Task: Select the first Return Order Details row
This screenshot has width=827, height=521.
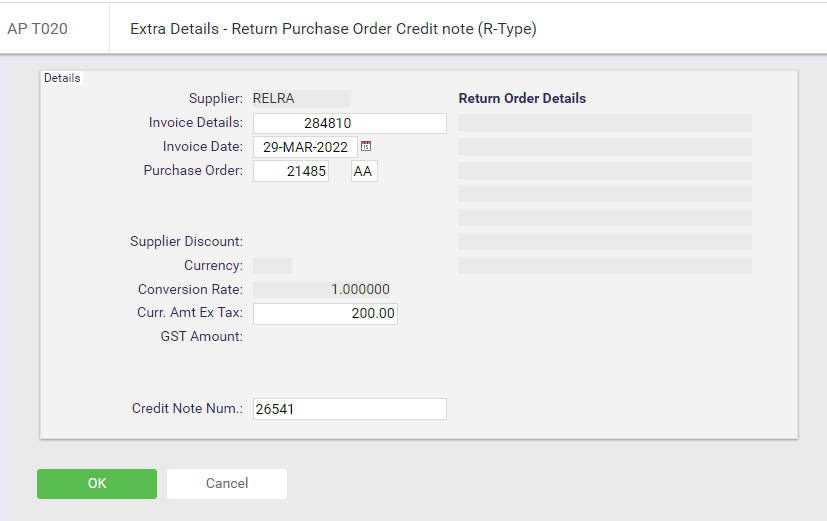Action: click(605, 122)
